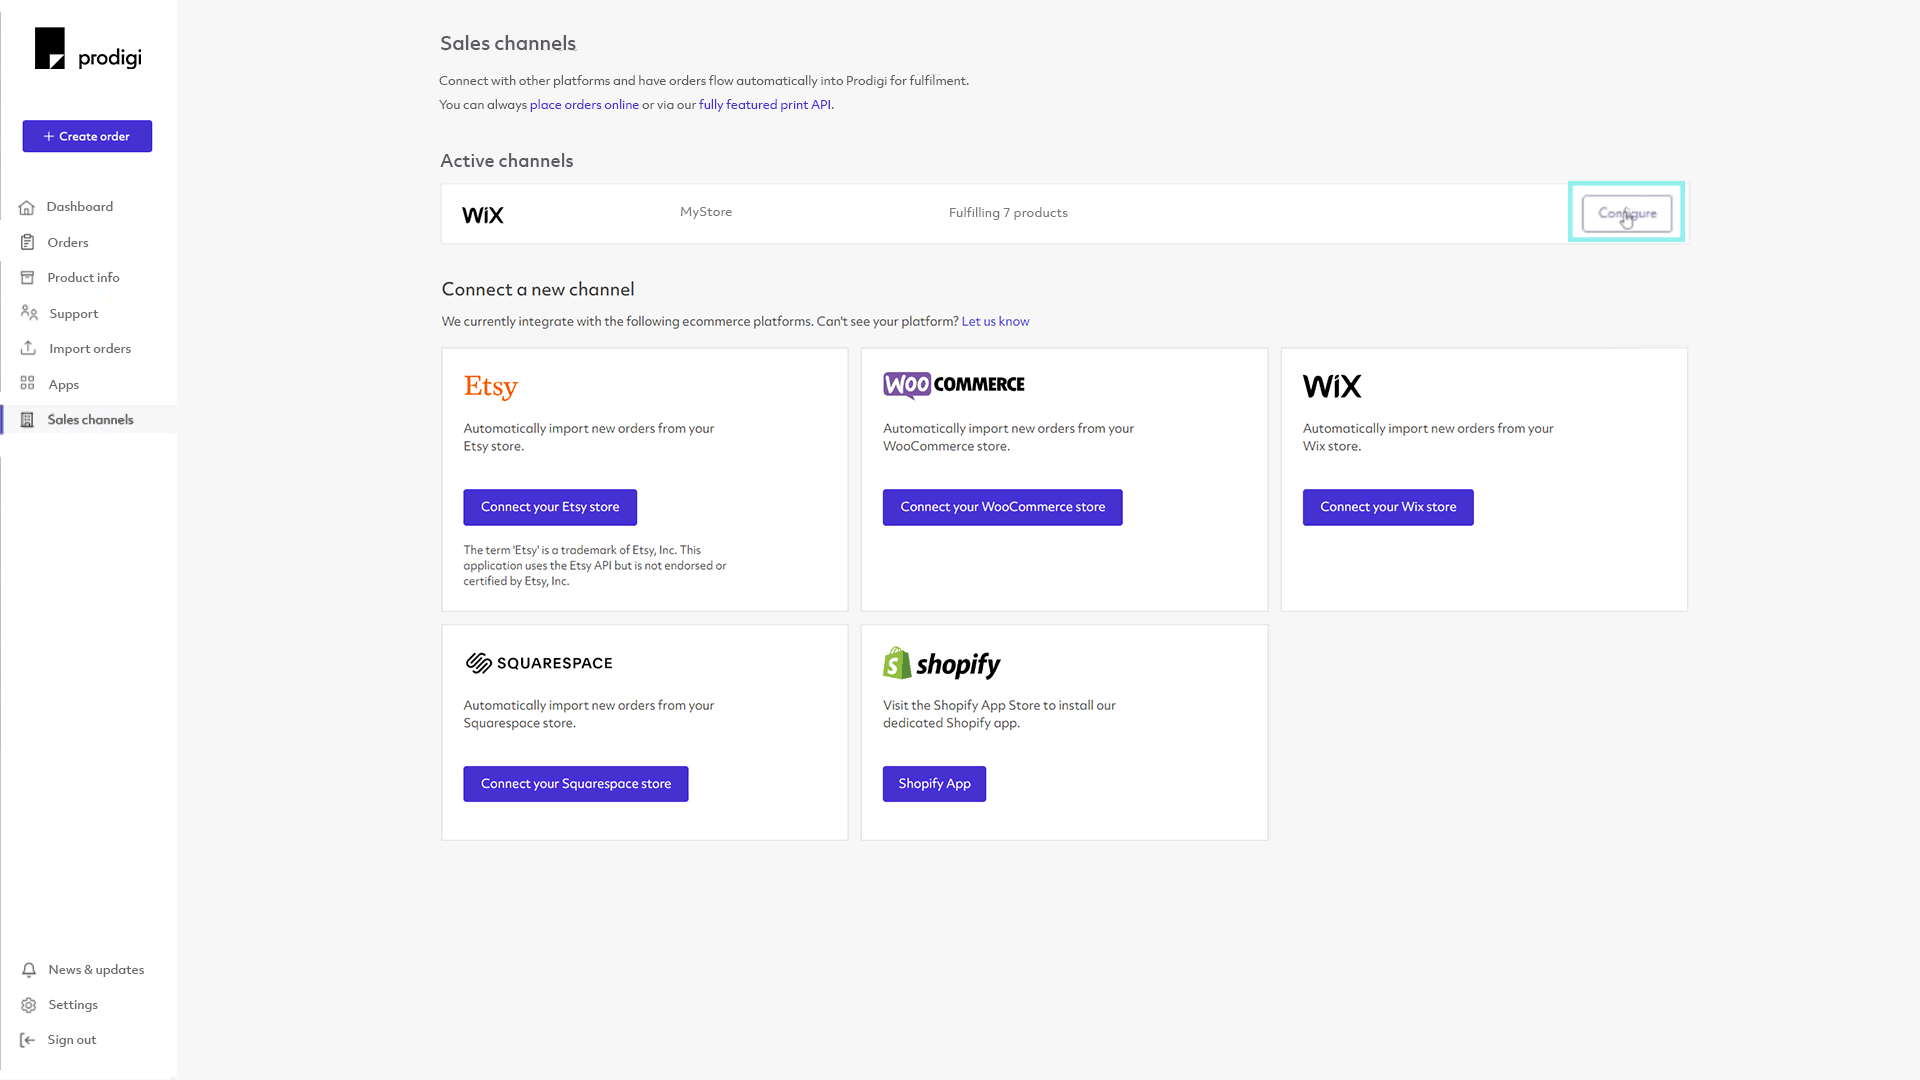Click the Dashboard icon in sidebar
This screenshot has width=1920, height=1080.
click(x=28, y=206)
